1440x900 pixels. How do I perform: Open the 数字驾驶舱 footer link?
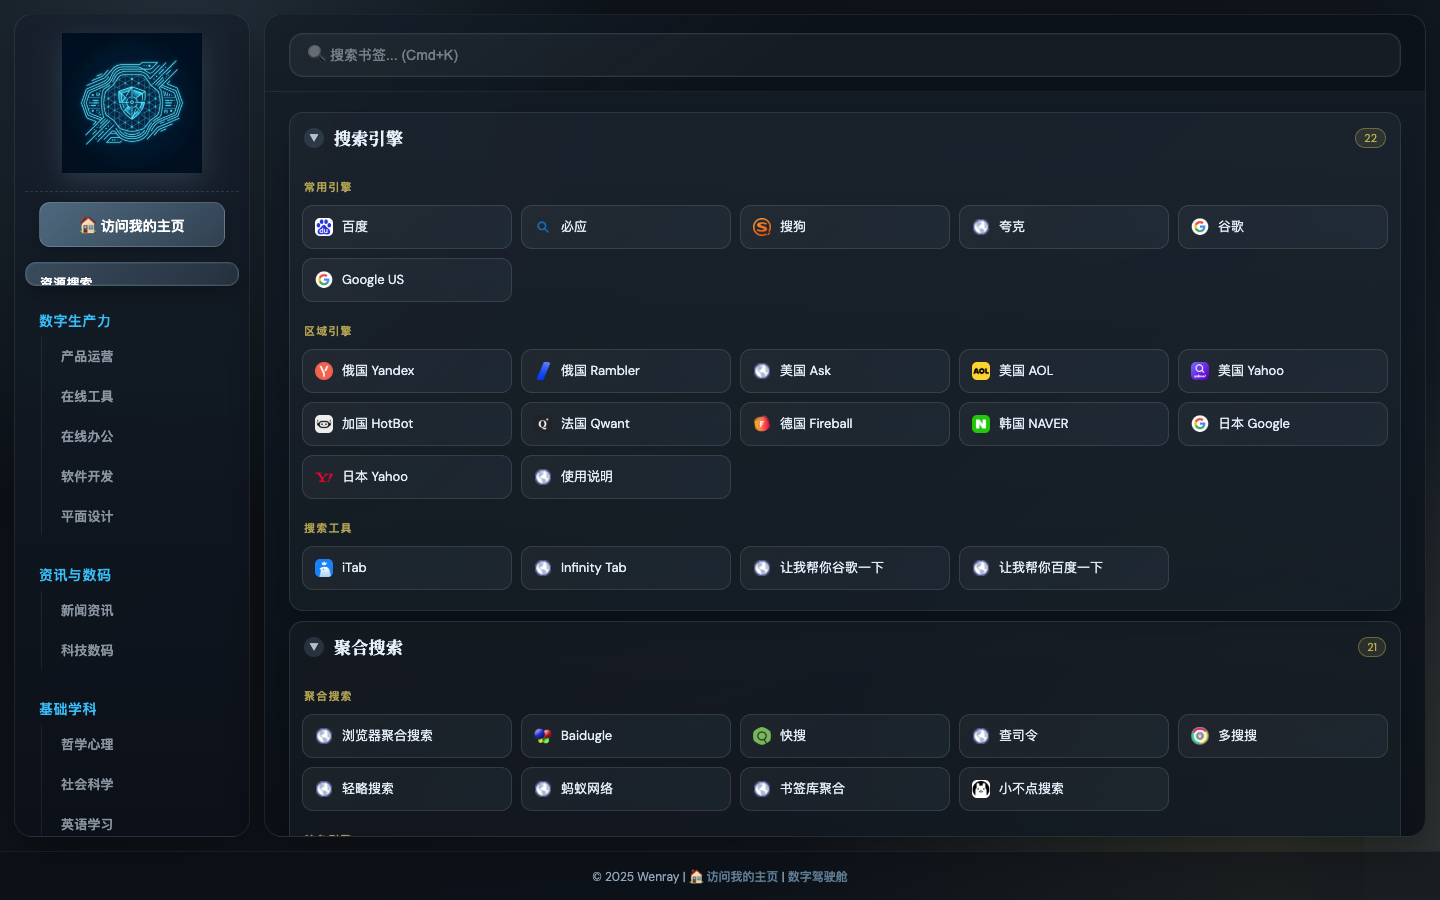click(818, 877)
